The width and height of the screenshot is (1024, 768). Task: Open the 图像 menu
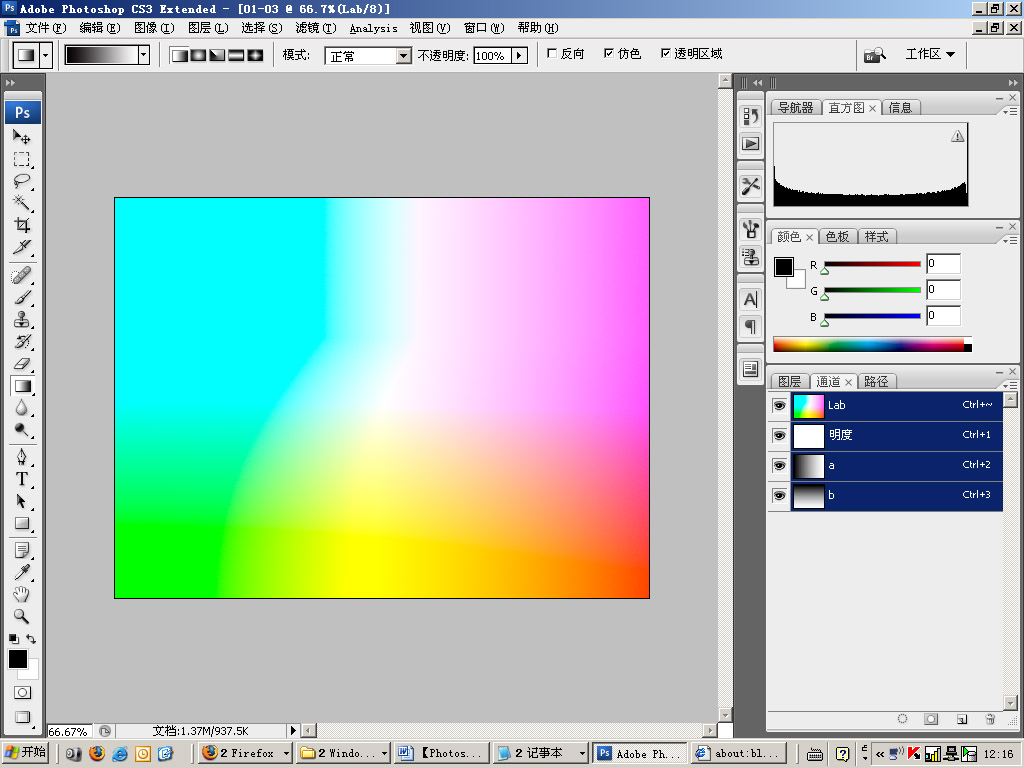click(x=154, y=28)
